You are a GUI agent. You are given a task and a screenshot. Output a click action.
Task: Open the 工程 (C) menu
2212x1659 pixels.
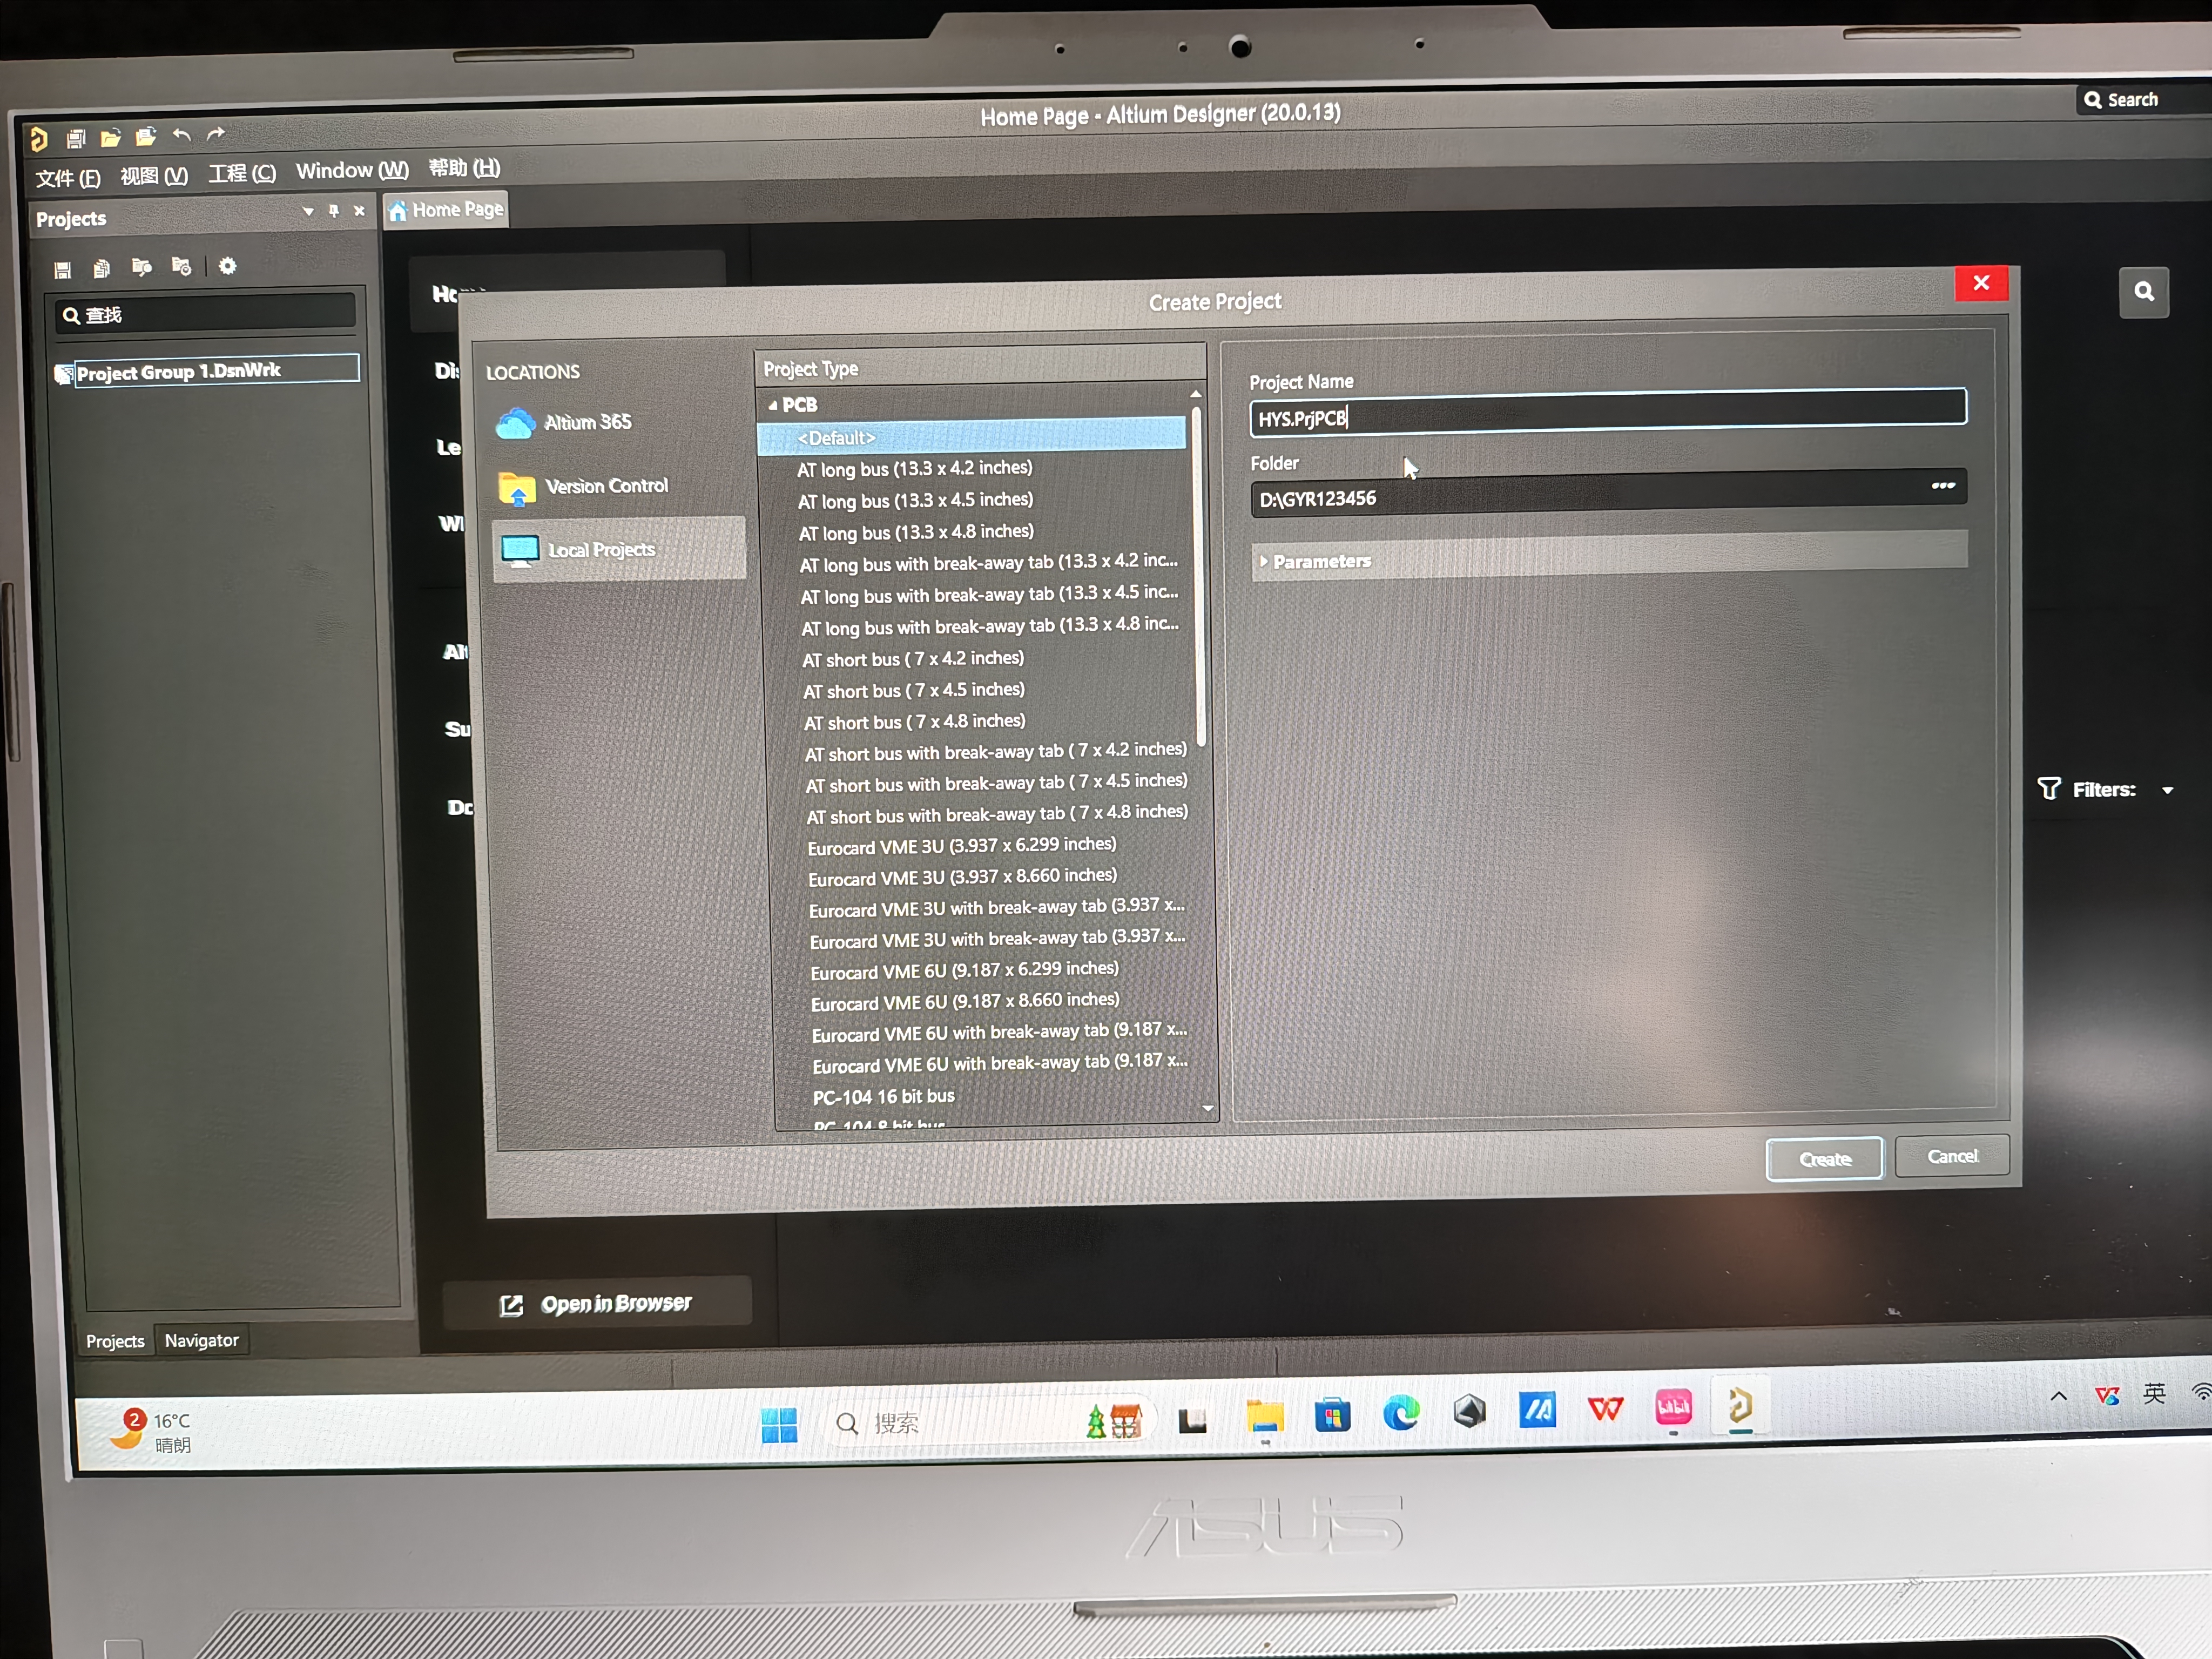(x=242, y=174)
